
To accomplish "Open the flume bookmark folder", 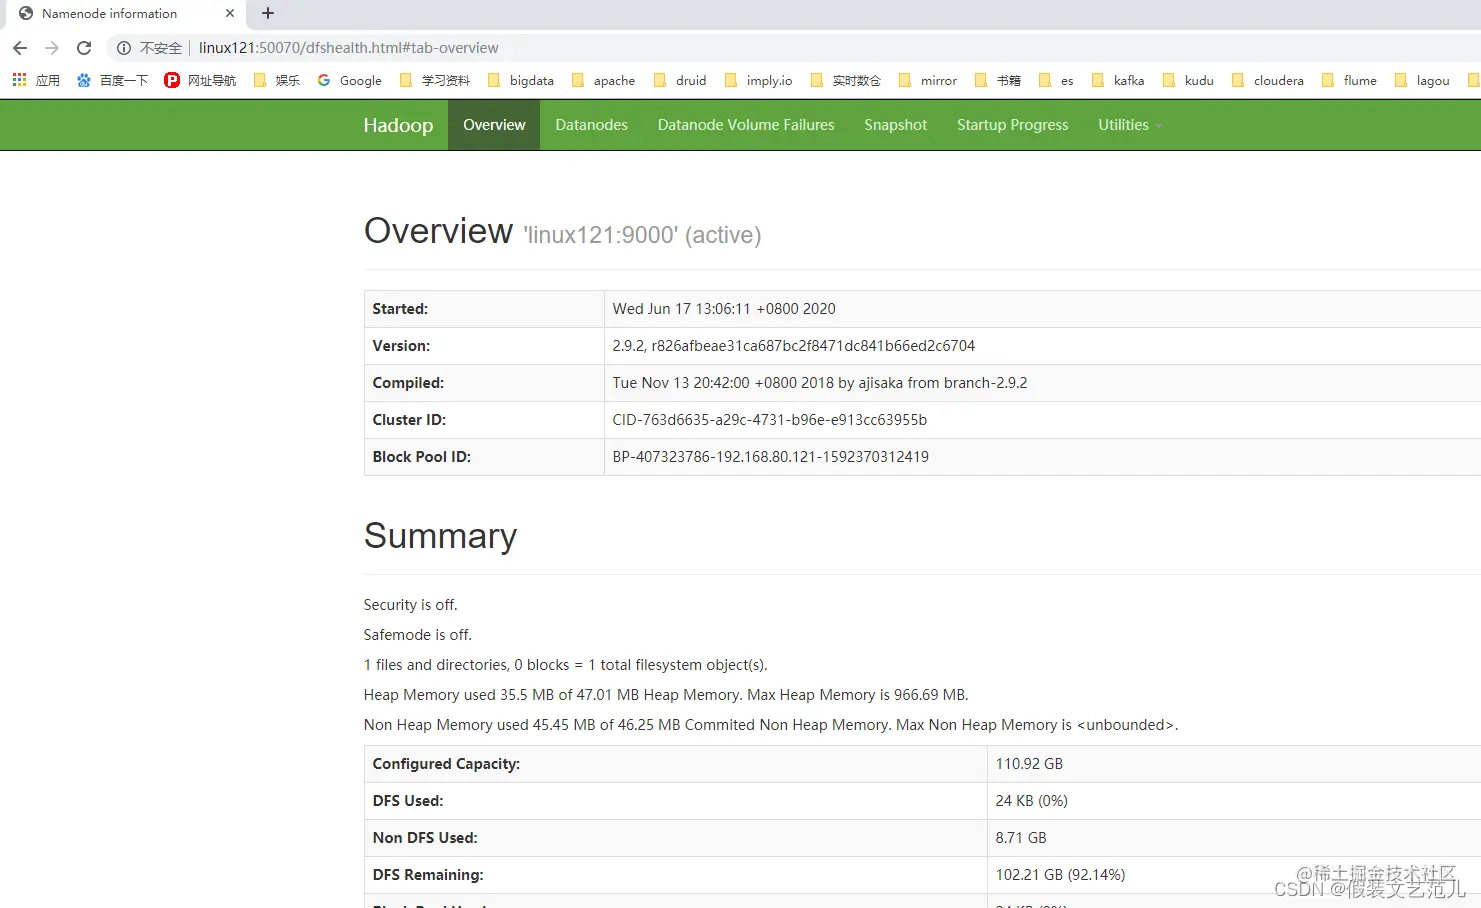I will pos(1349,80).
